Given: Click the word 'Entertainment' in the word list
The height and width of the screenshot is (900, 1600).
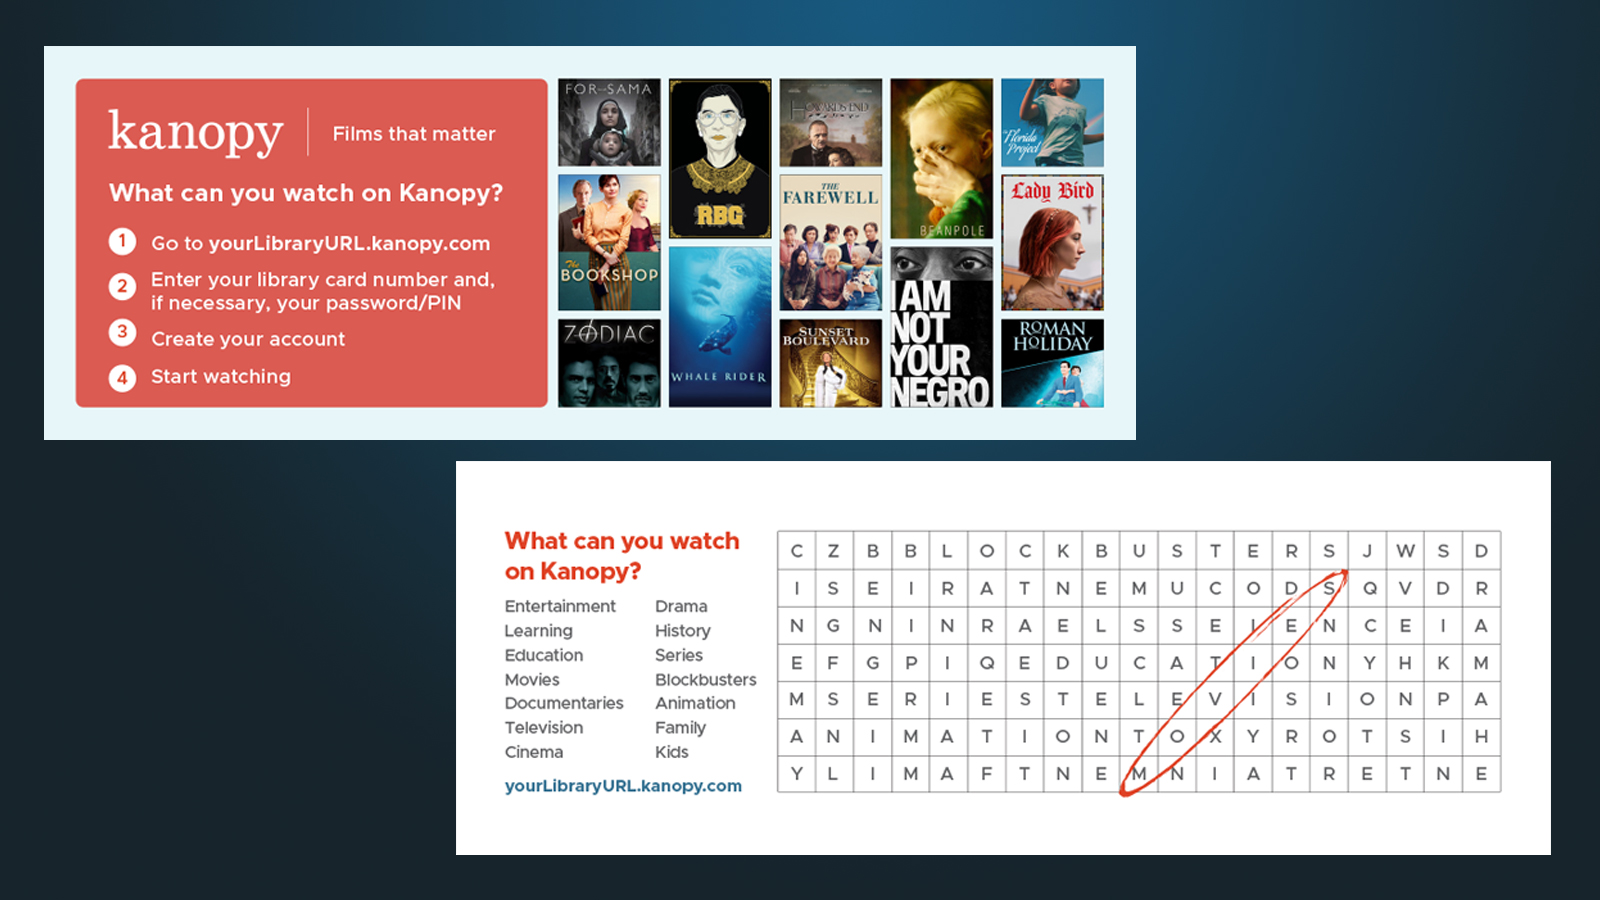Looking at the screenshot, I should tap(560, 606).
